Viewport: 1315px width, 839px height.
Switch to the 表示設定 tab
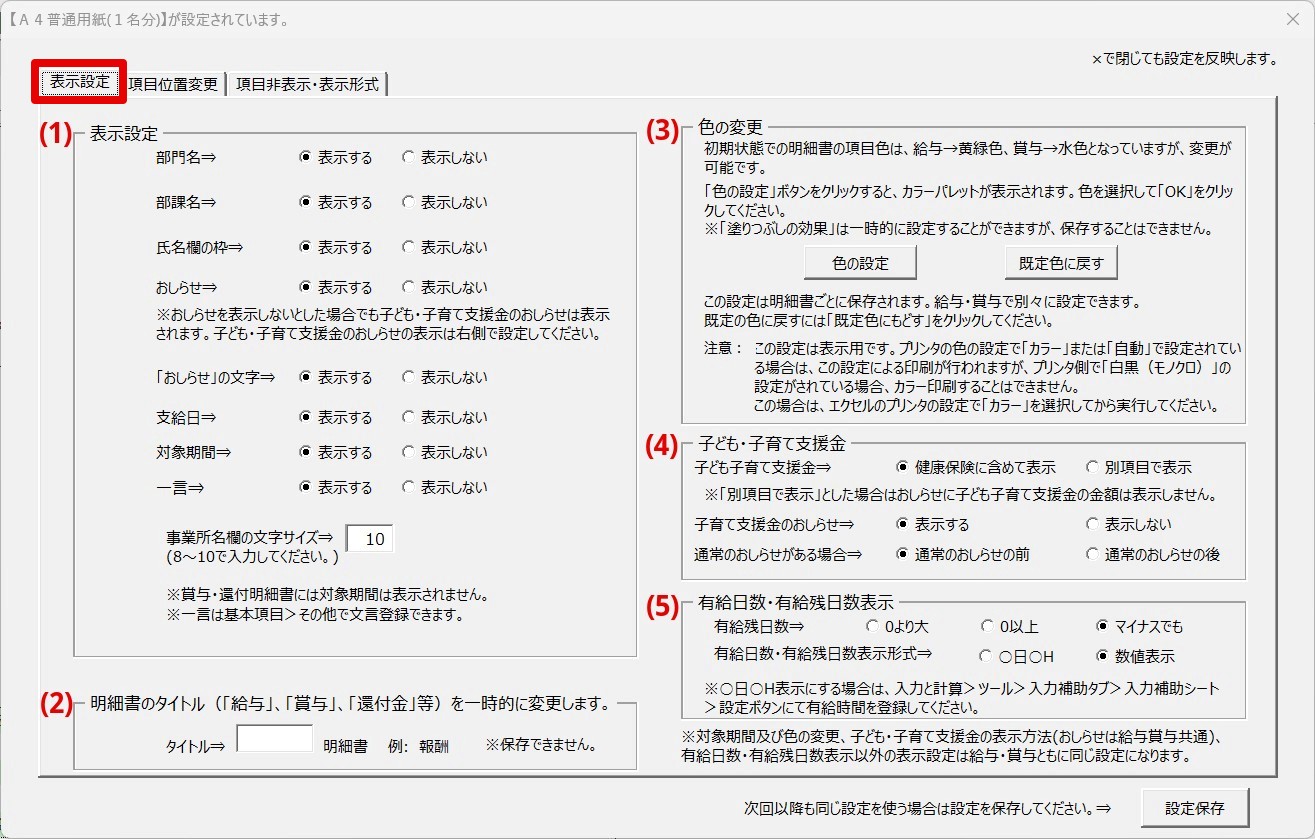click(x=81, y=83)
